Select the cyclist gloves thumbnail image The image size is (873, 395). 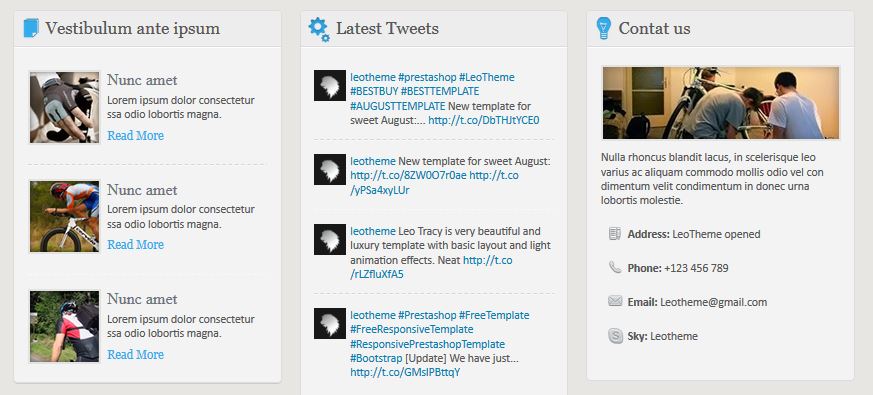[x=64, y=107]
